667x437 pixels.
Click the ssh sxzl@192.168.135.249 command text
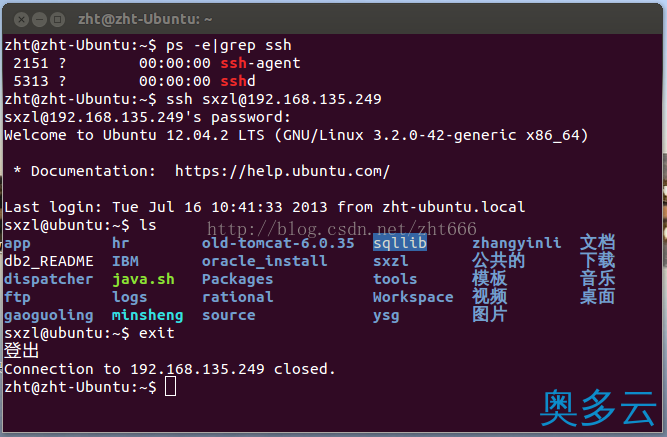(x=274, y=99)
